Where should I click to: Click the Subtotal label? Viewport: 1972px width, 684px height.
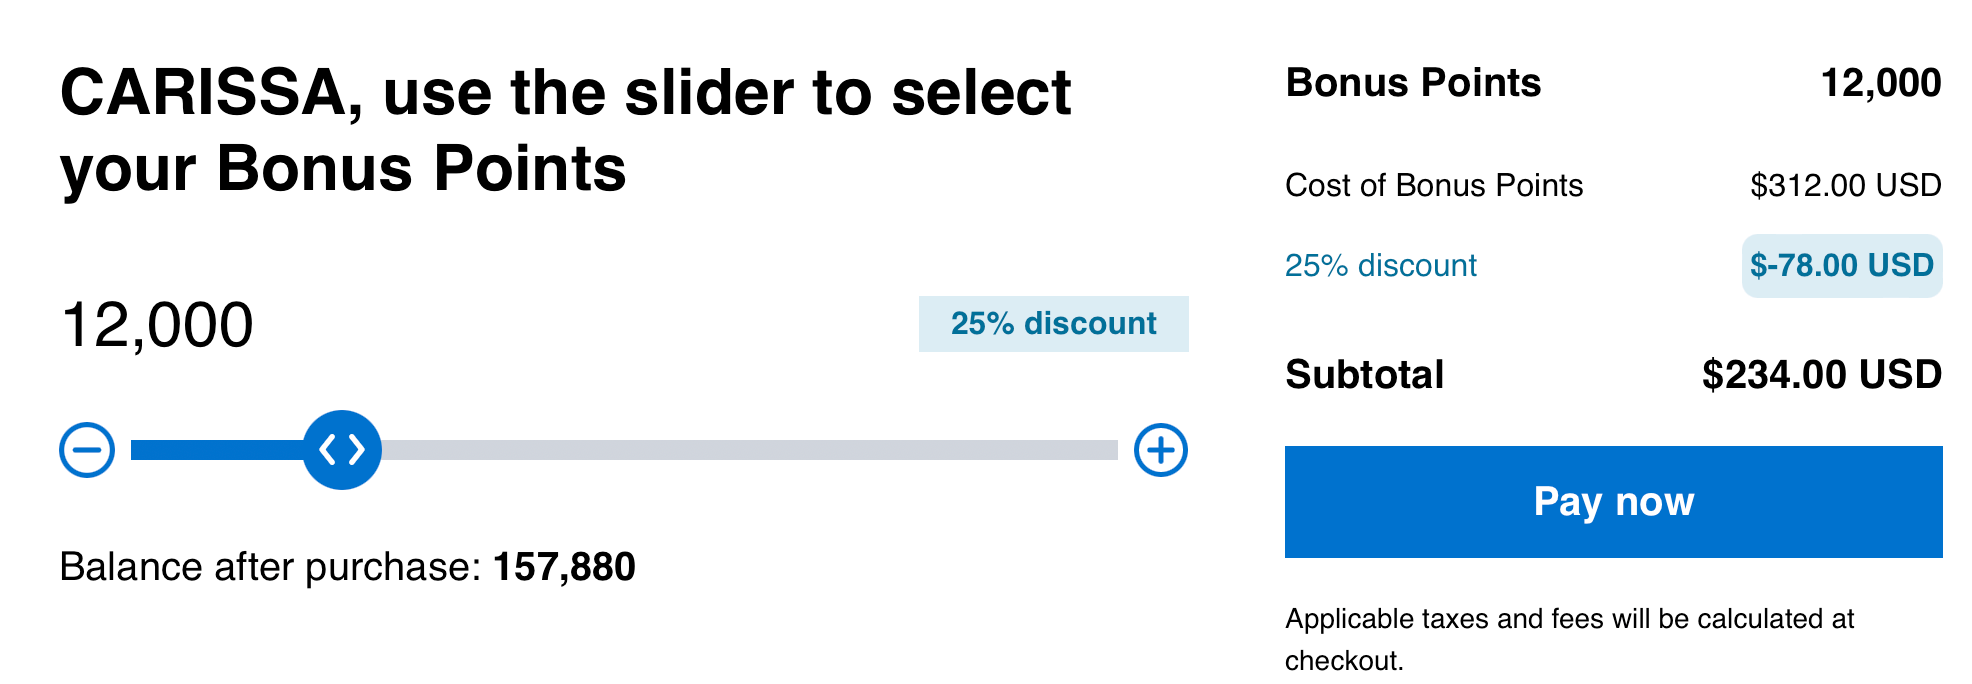1364,375
